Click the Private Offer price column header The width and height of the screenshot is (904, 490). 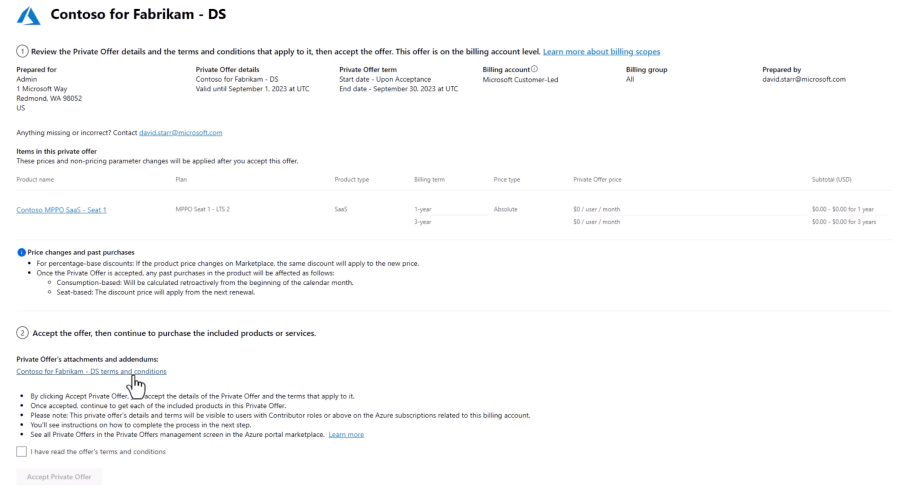597,179
